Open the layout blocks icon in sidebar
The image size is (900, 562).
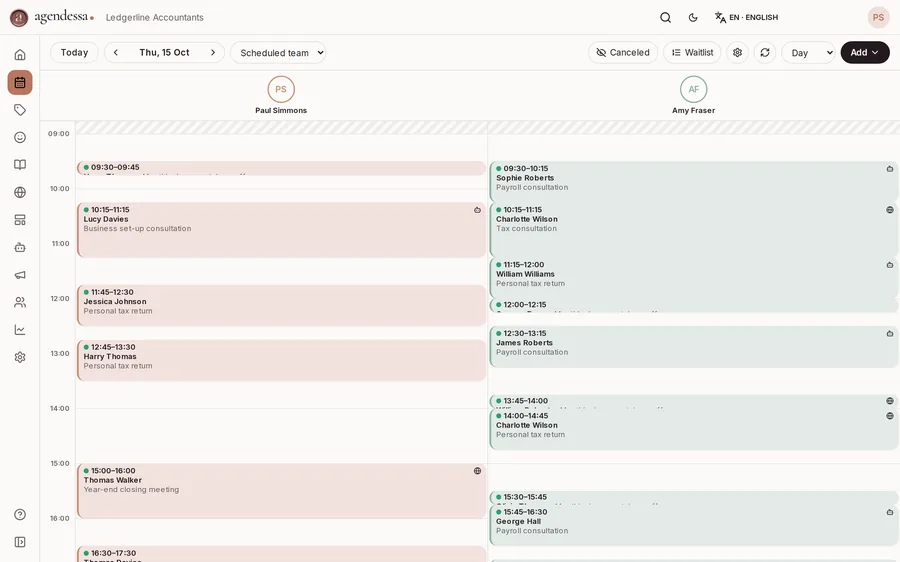click(20, 220)
